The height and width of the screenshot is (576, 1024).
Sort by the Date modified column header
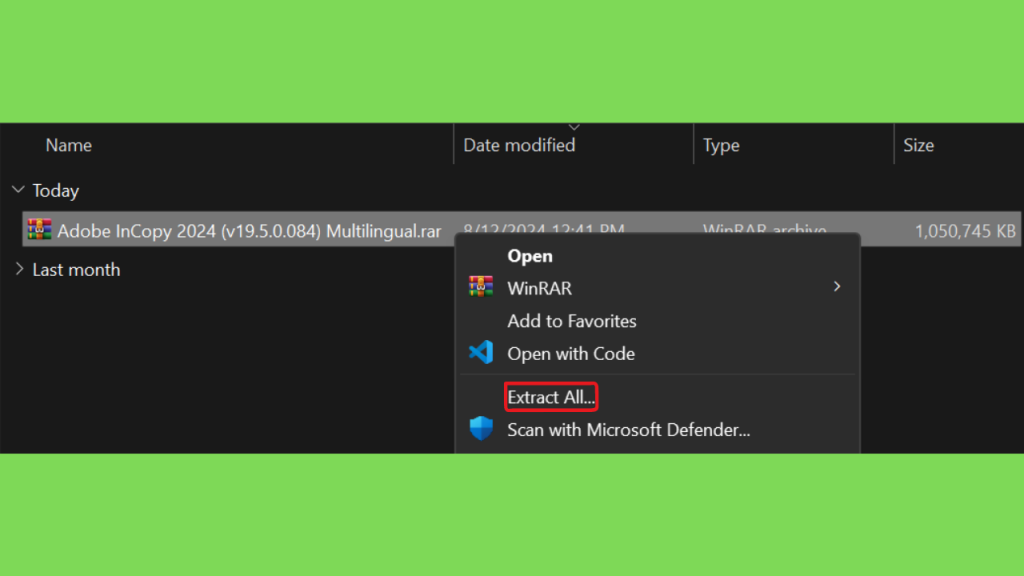pyautogui.click(x=519, y=145)
